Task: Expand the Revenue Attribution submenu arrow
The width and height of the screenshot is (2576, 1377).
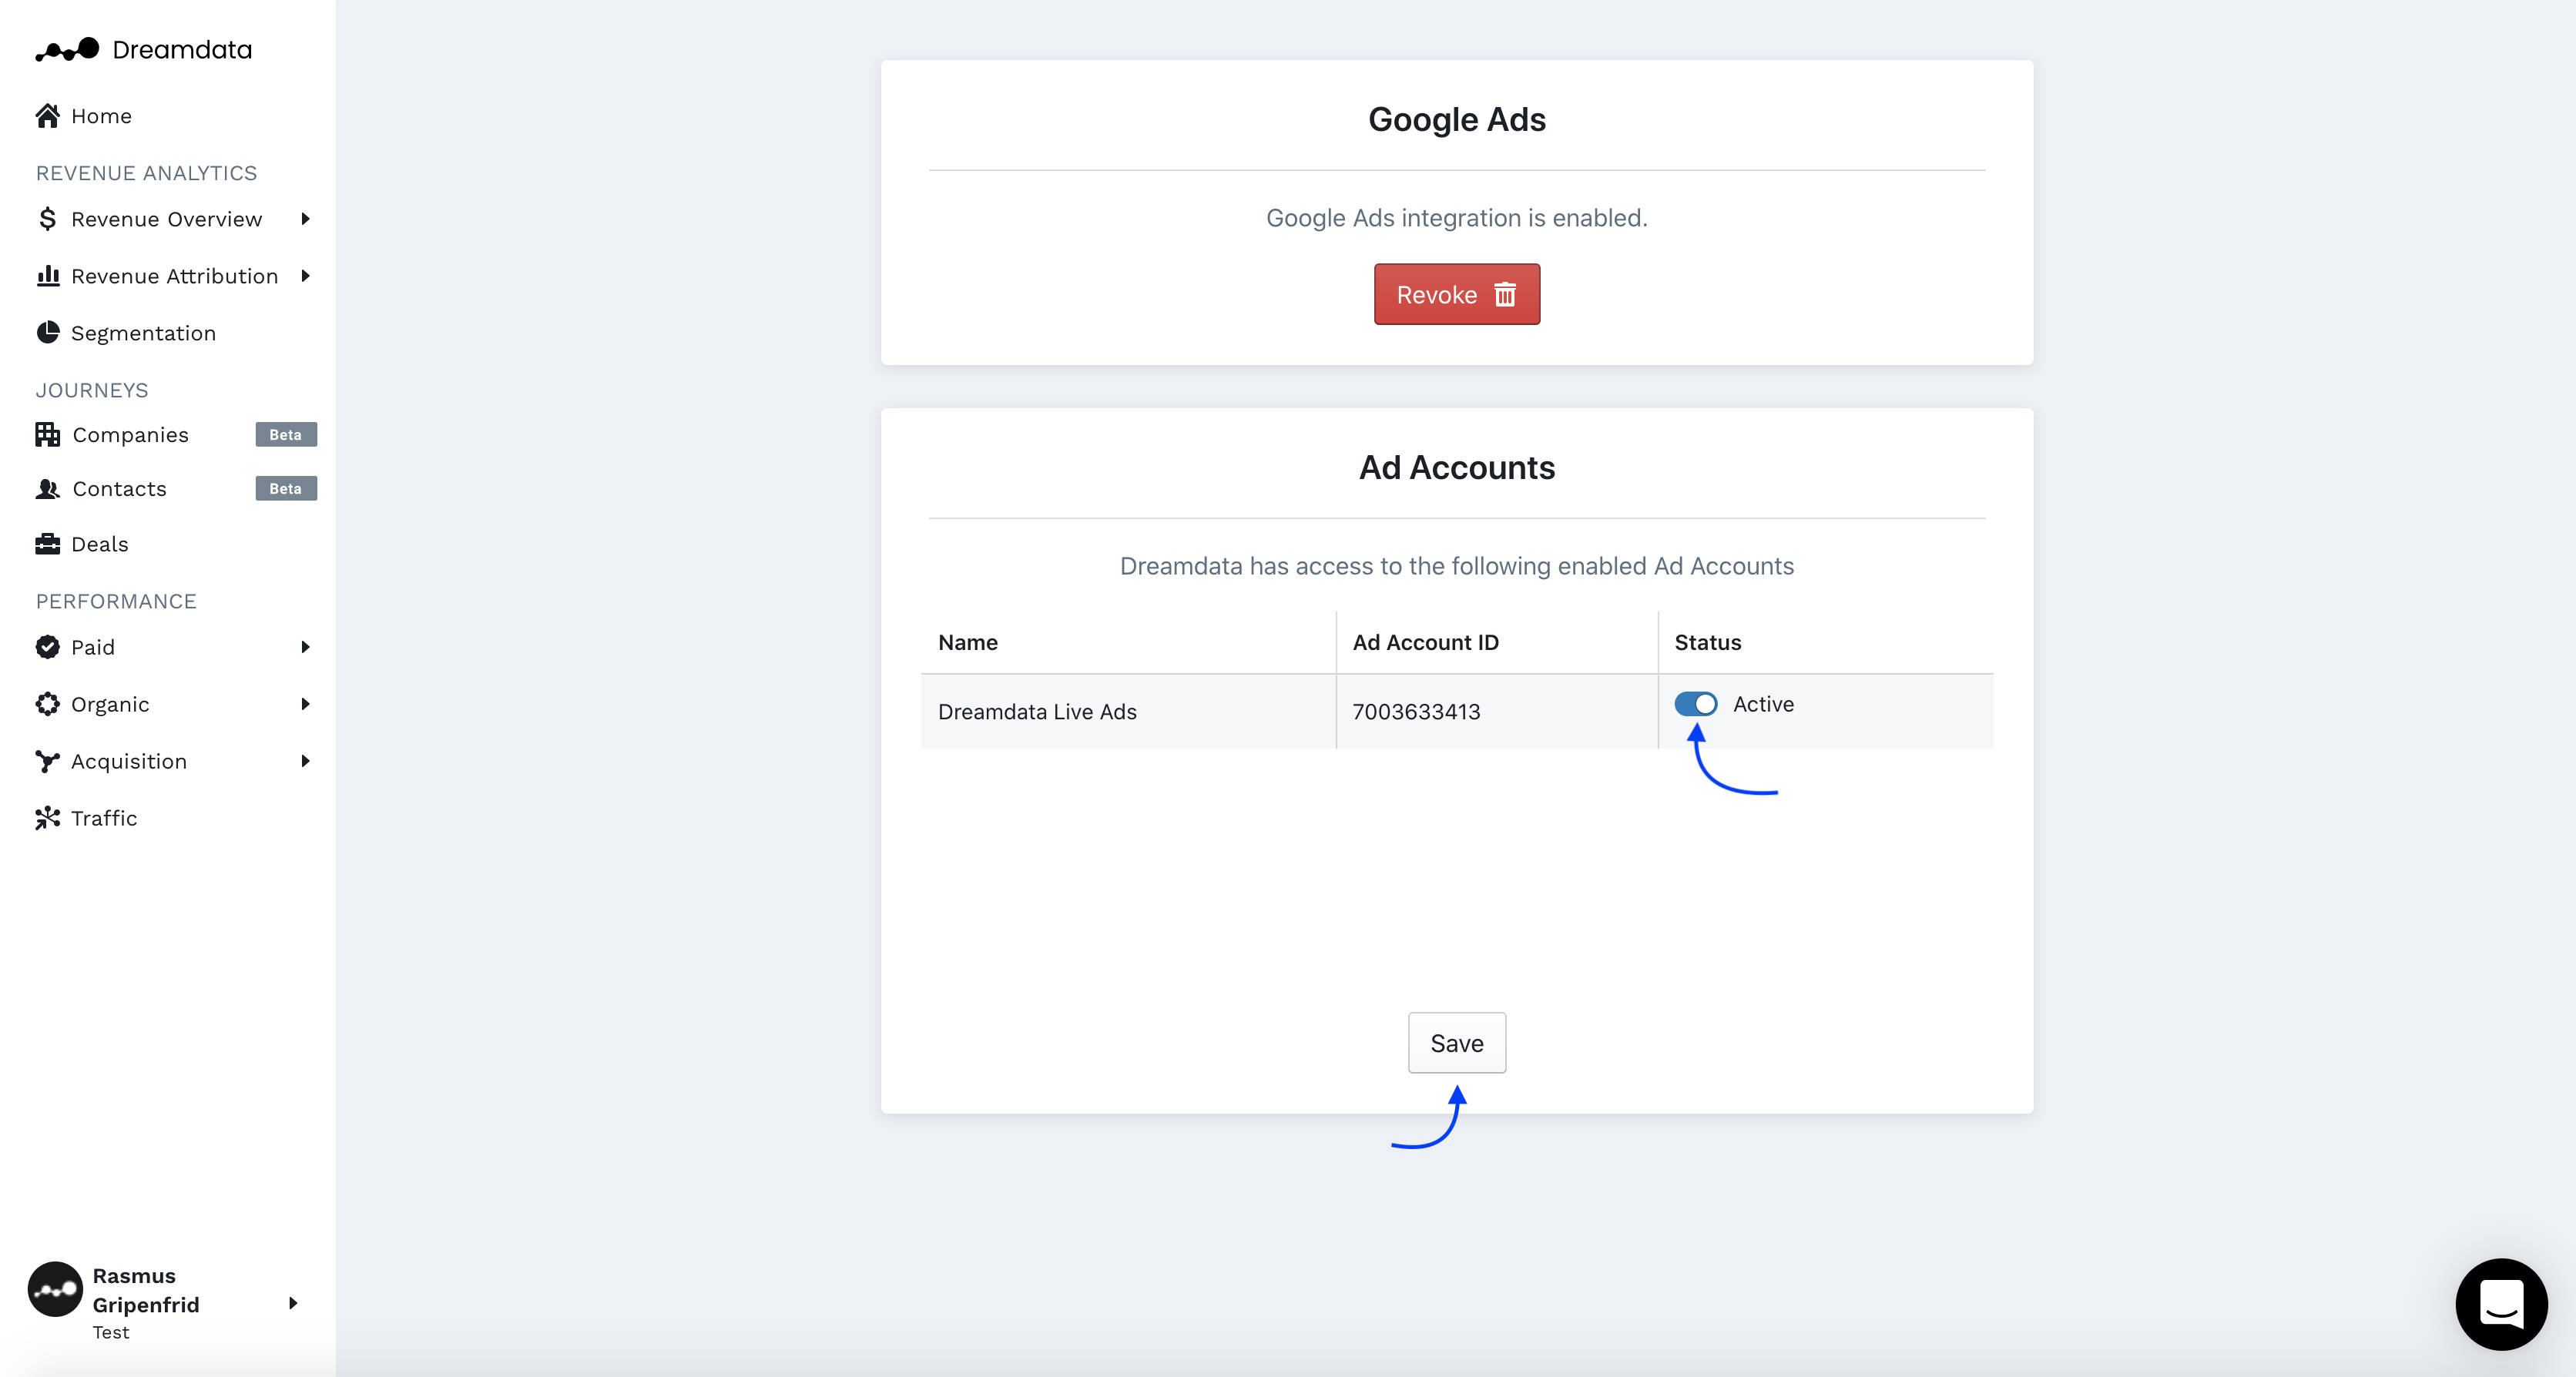Action: tap(305, 276)
